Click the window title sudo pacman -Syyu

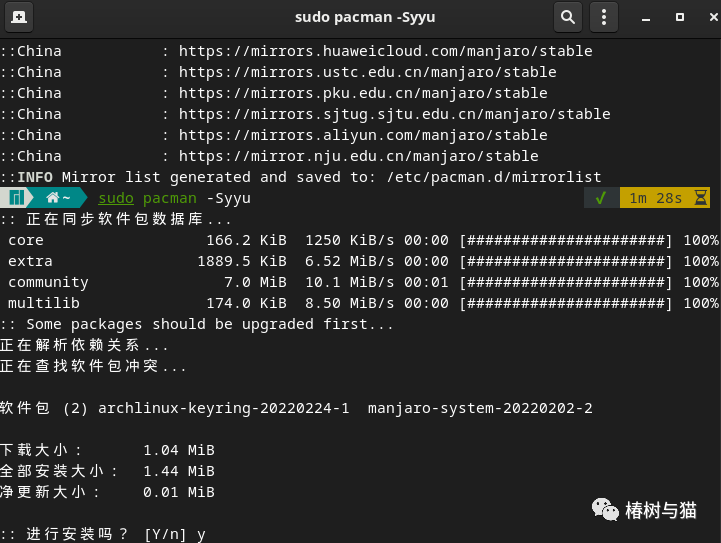[x=365, y=17]
